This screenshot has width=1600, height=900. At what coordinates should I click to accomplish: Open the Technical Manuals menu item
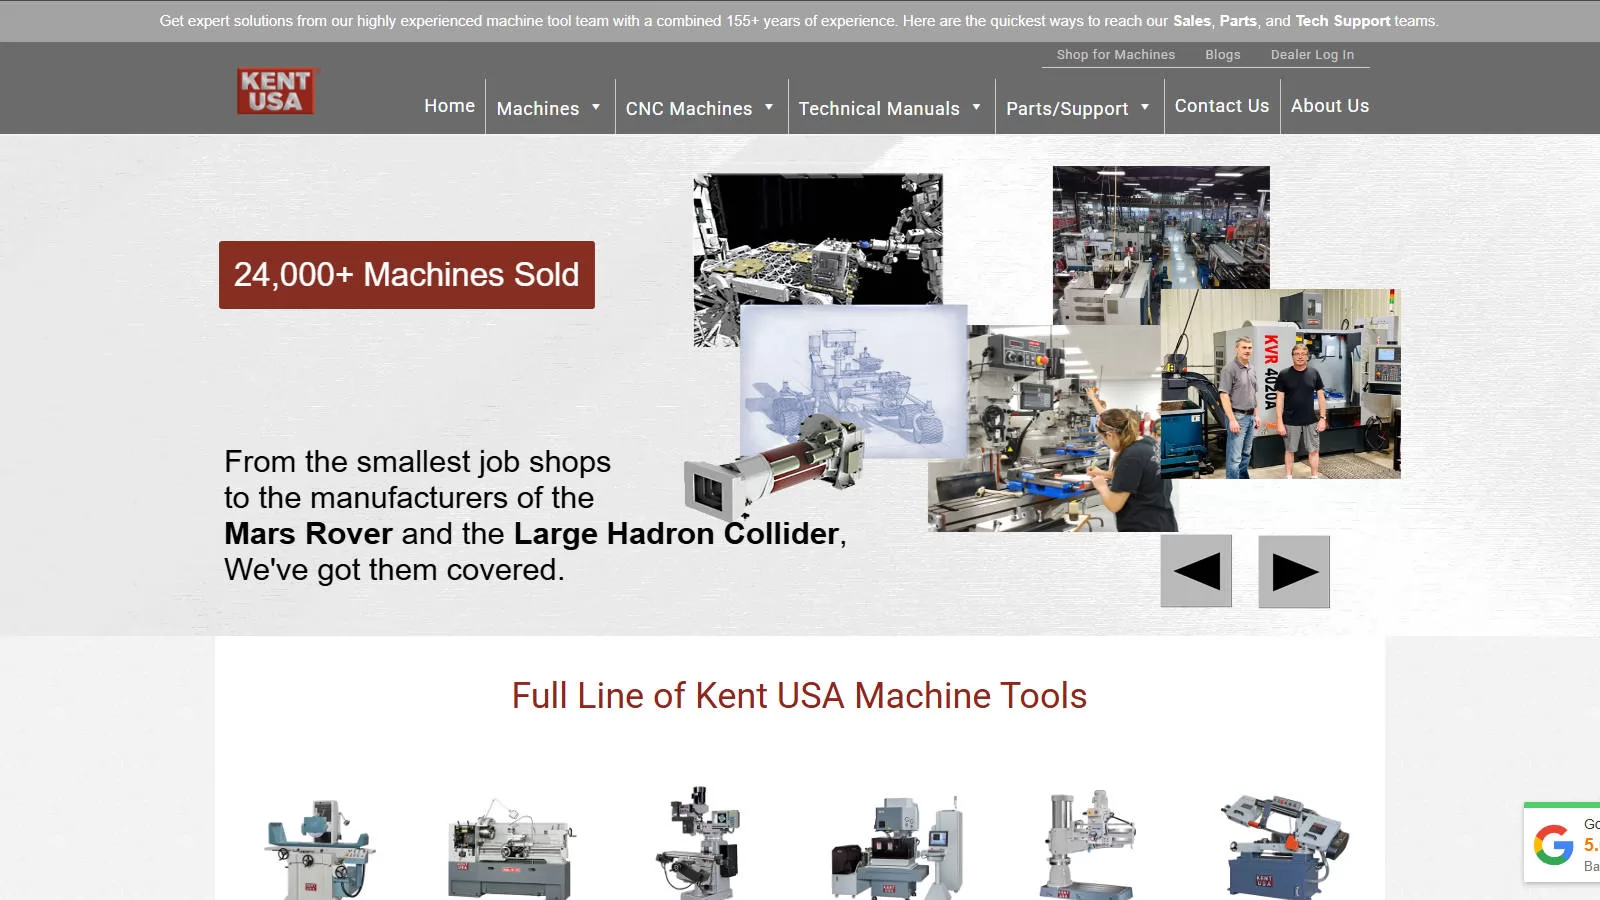(879, 108)
